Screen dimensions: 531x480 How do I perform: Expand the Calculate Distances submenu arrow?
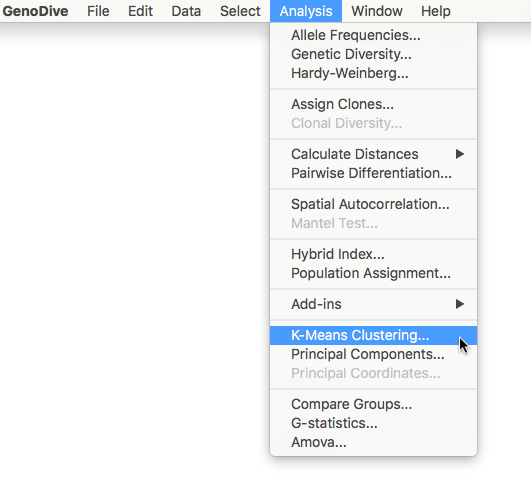point(460,154)
